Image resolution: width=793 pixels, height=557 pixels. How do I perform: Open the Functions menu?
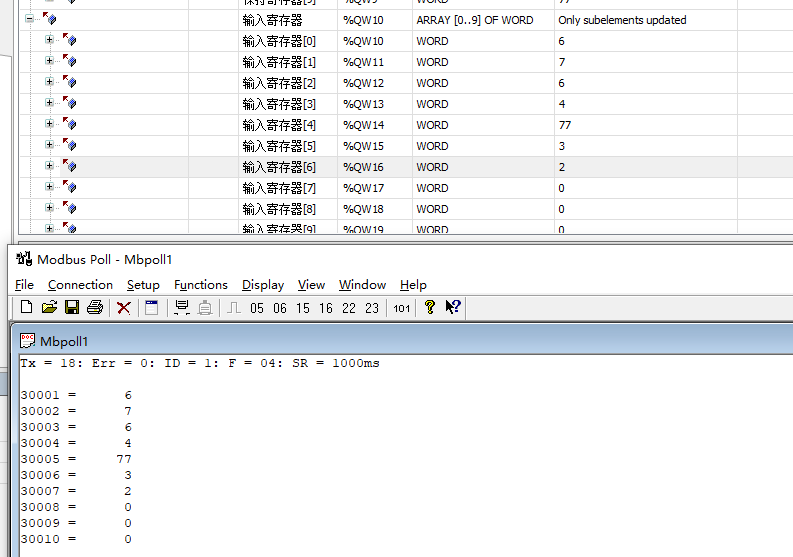pos(201,285)
